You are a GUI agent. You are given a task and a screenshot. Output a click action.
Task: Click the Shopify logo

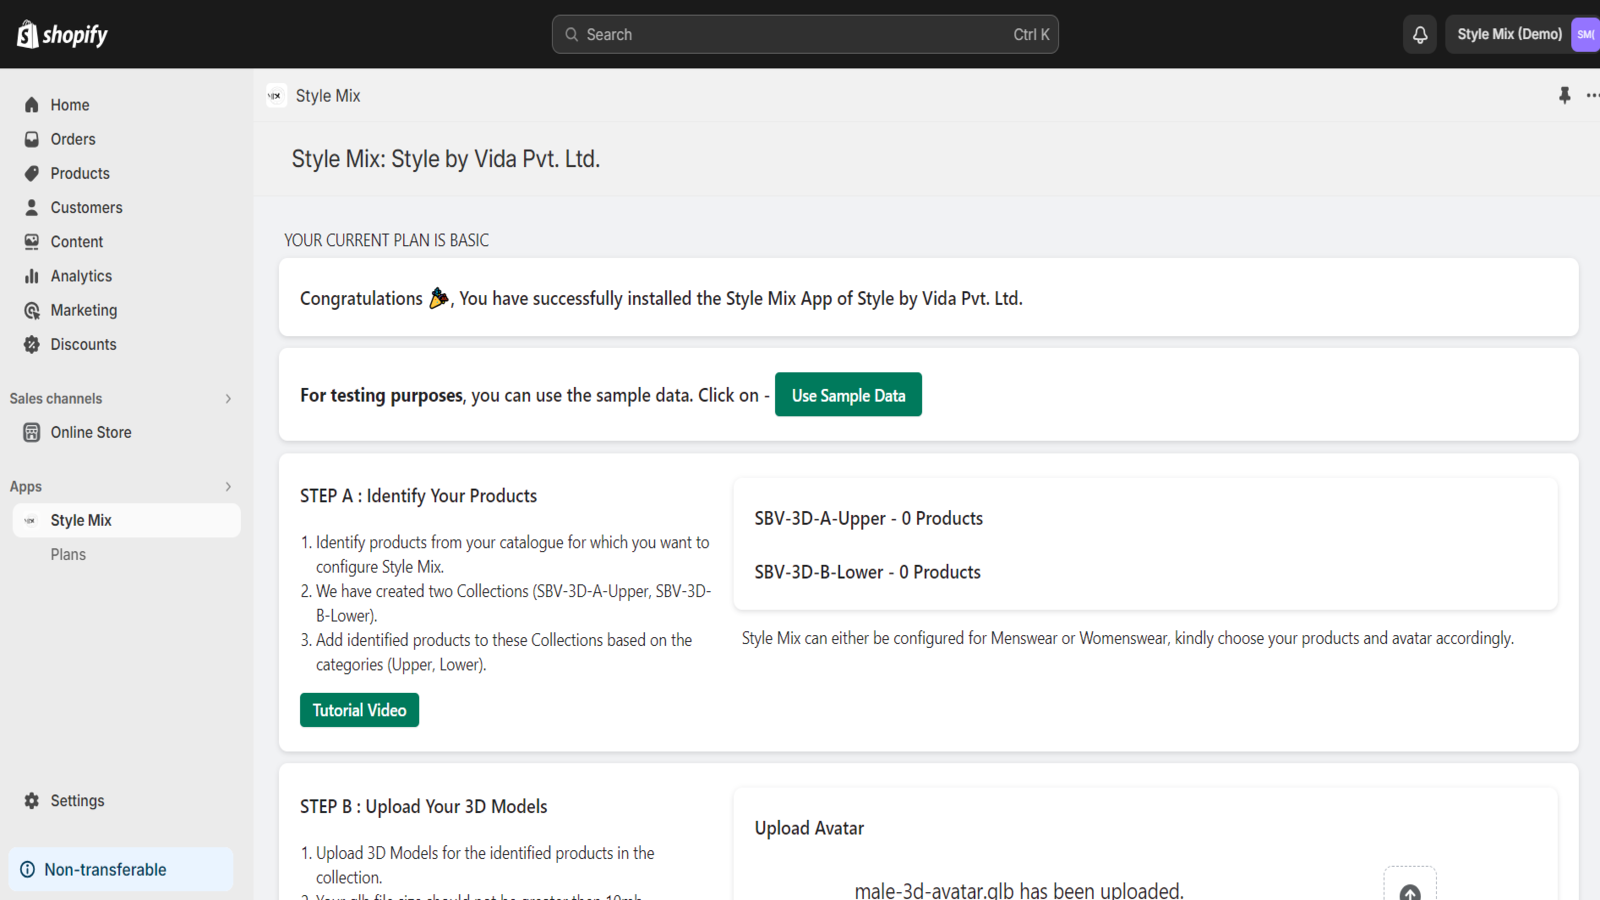(62, 34)
